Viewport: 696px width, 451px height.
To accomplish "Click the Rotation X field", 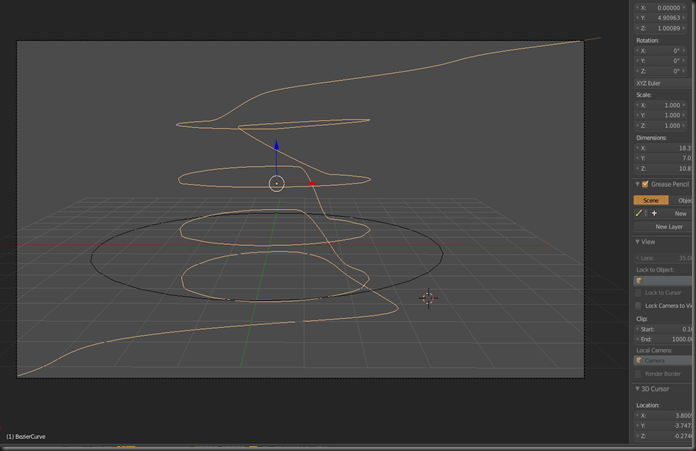I will click(x=661, y=51).
